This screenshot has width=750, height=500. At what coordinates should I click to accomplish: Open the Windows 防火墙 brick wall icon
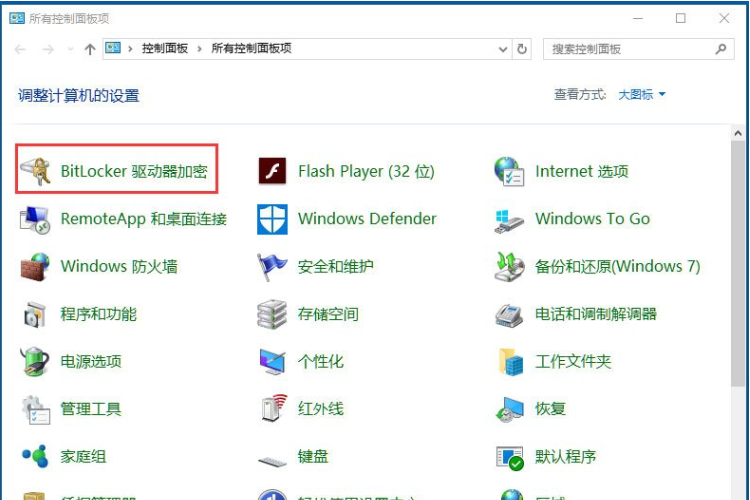pyautogui.click(x=35, y=267)
